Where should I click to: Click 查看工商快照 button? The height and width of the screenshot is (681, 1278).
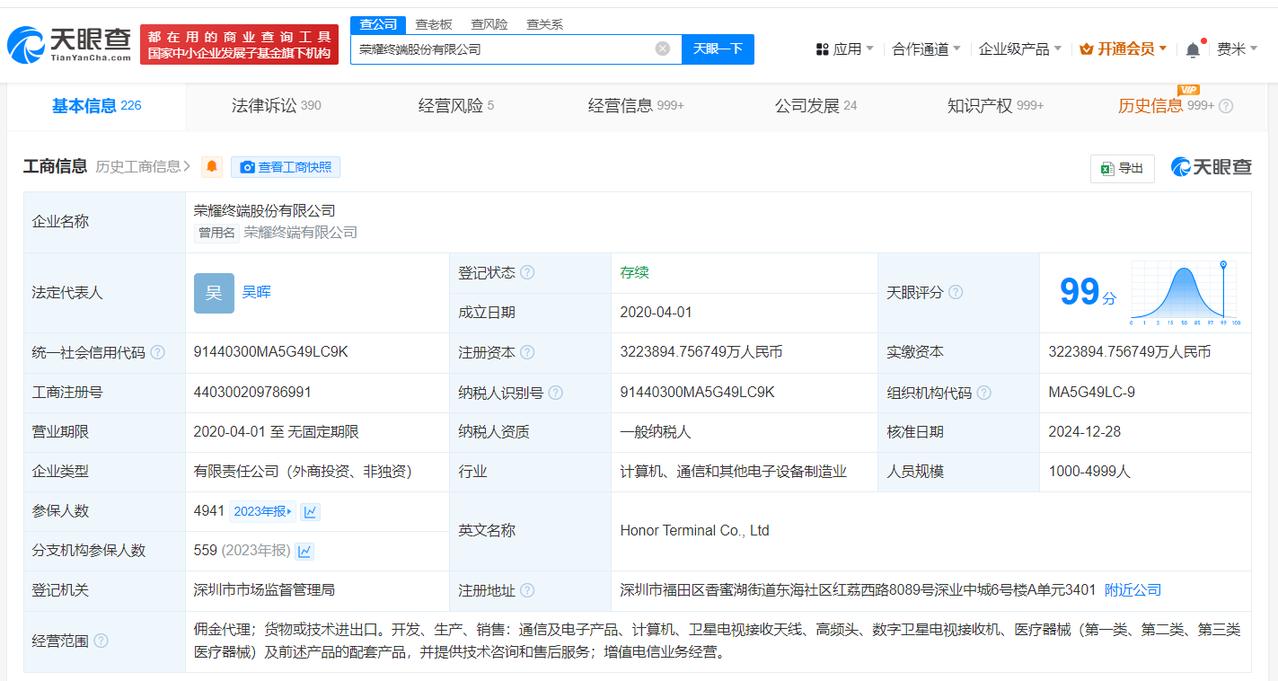[286, 167]
